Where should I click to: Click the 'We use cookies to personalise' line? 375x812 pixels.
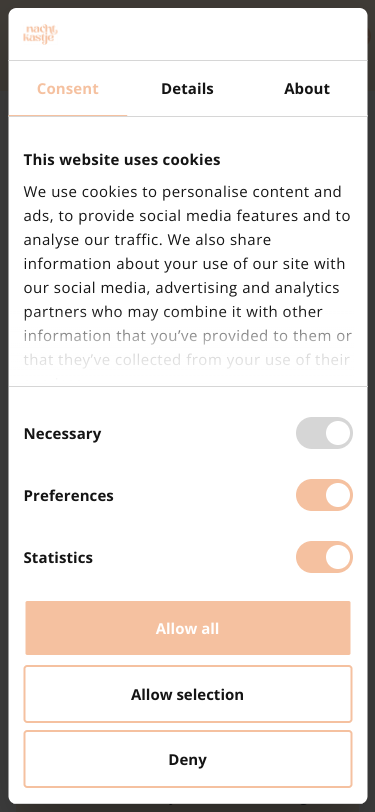tap(182, 192)
